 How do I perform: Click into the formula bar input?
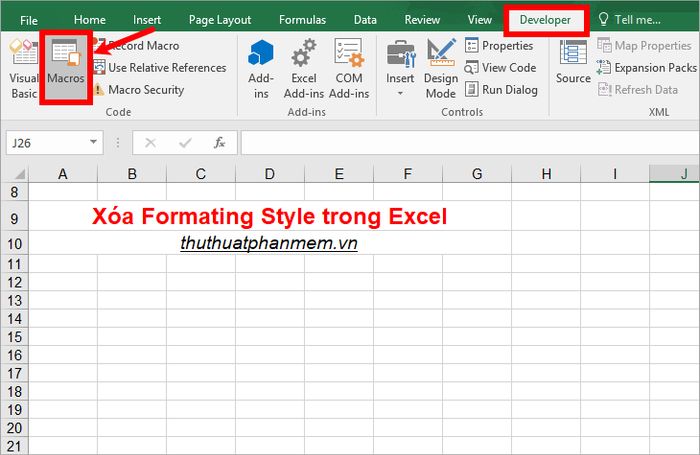click(x=470, y=143)
